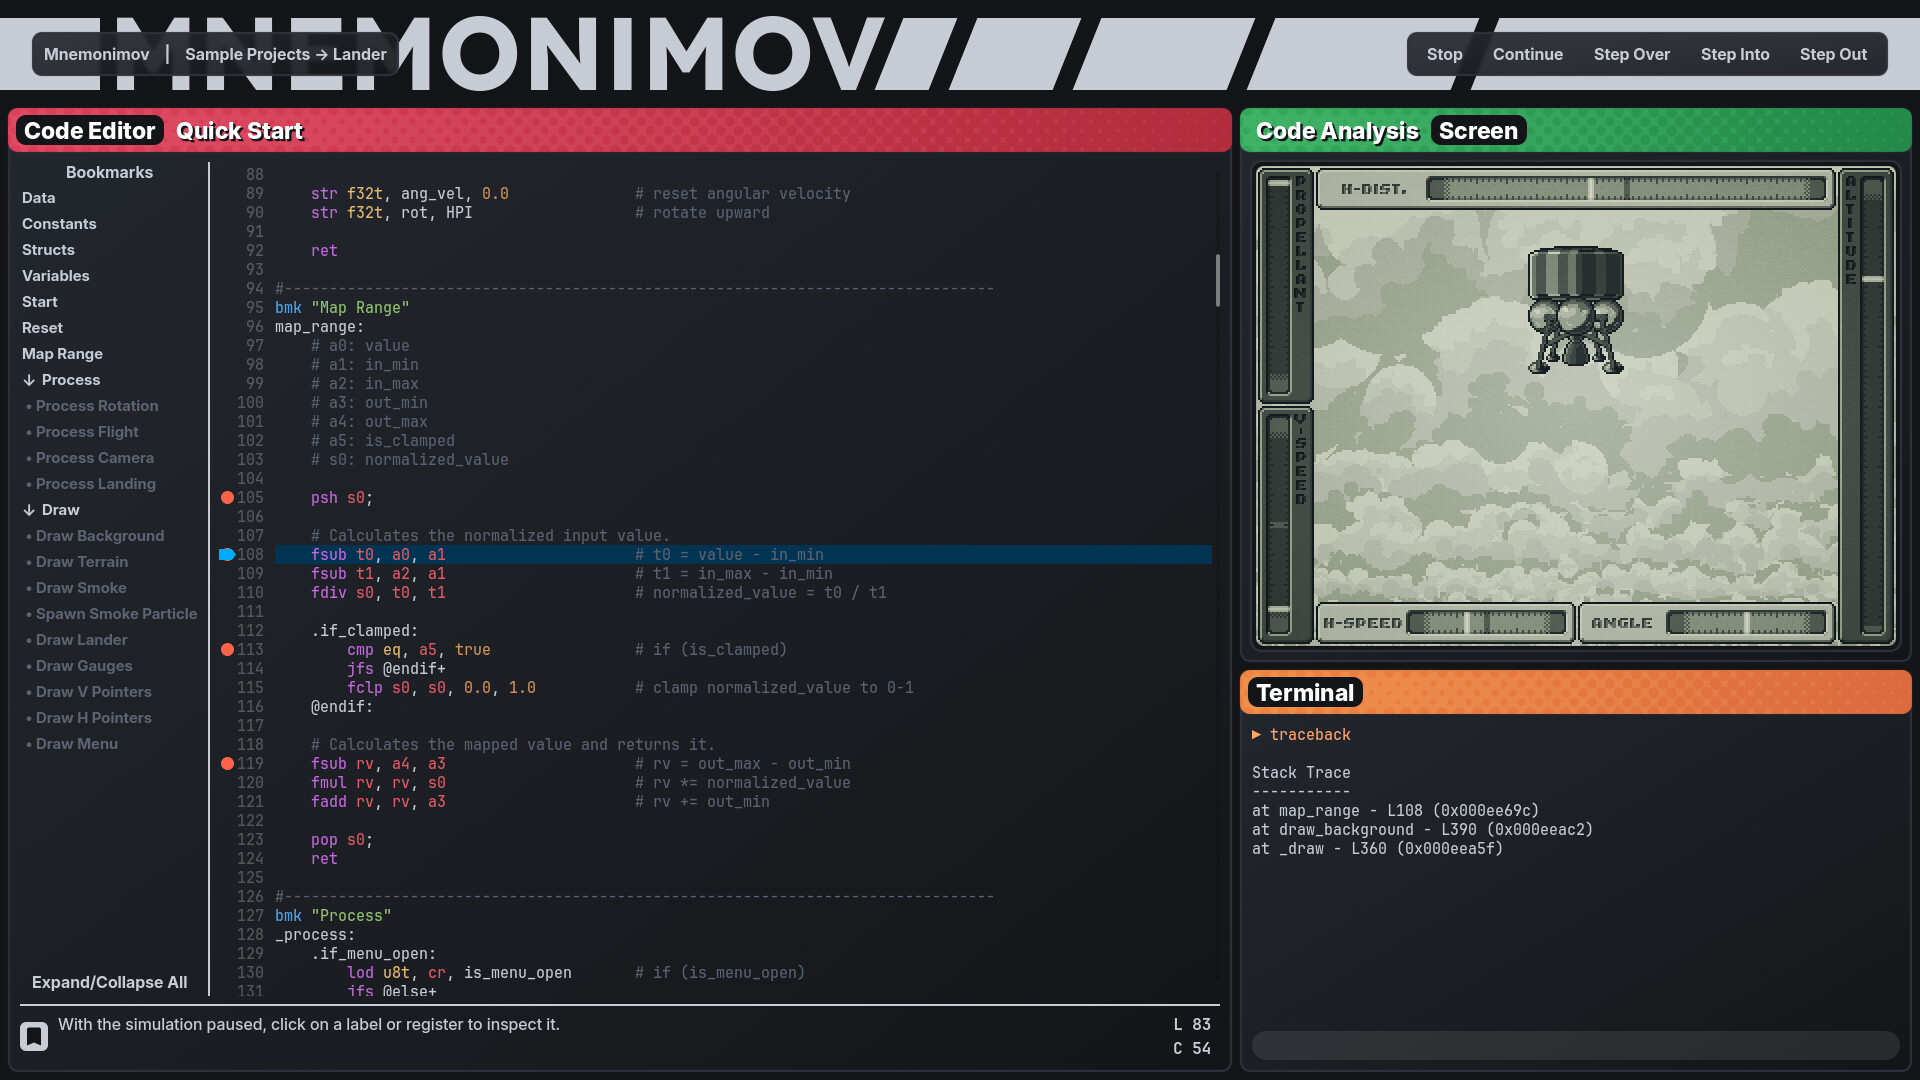Switch to the Screen tab in Code Analysis

(x=1478, y=130)
